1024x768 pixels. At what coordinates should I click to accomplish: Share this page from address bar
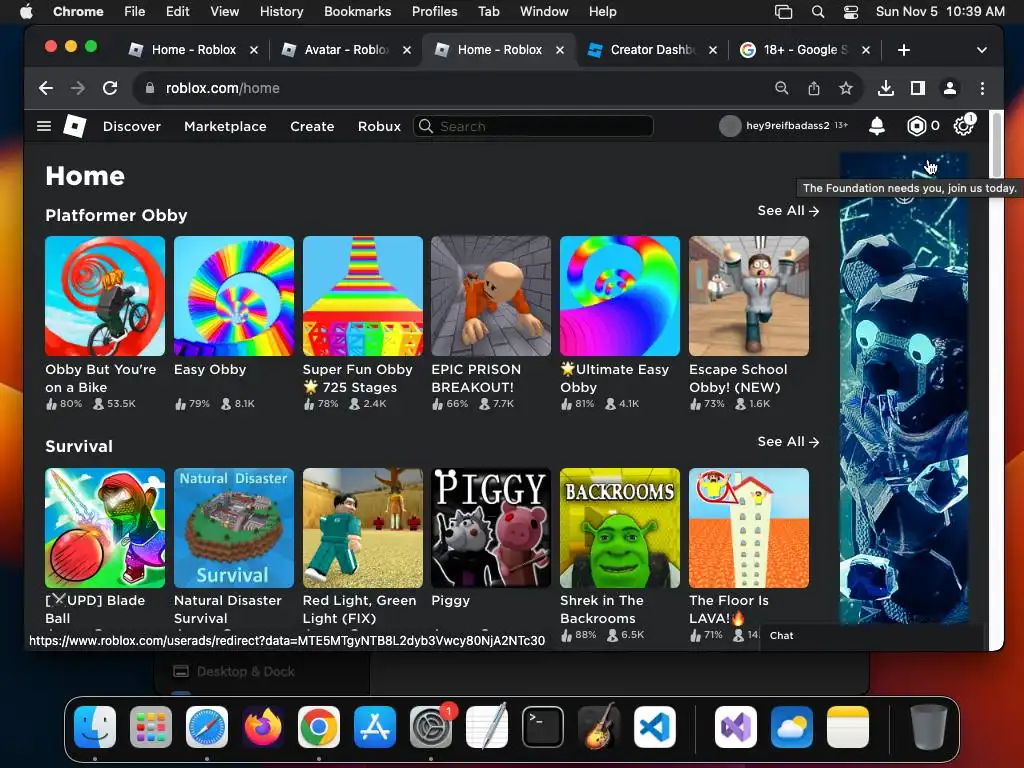pos(814,88)
